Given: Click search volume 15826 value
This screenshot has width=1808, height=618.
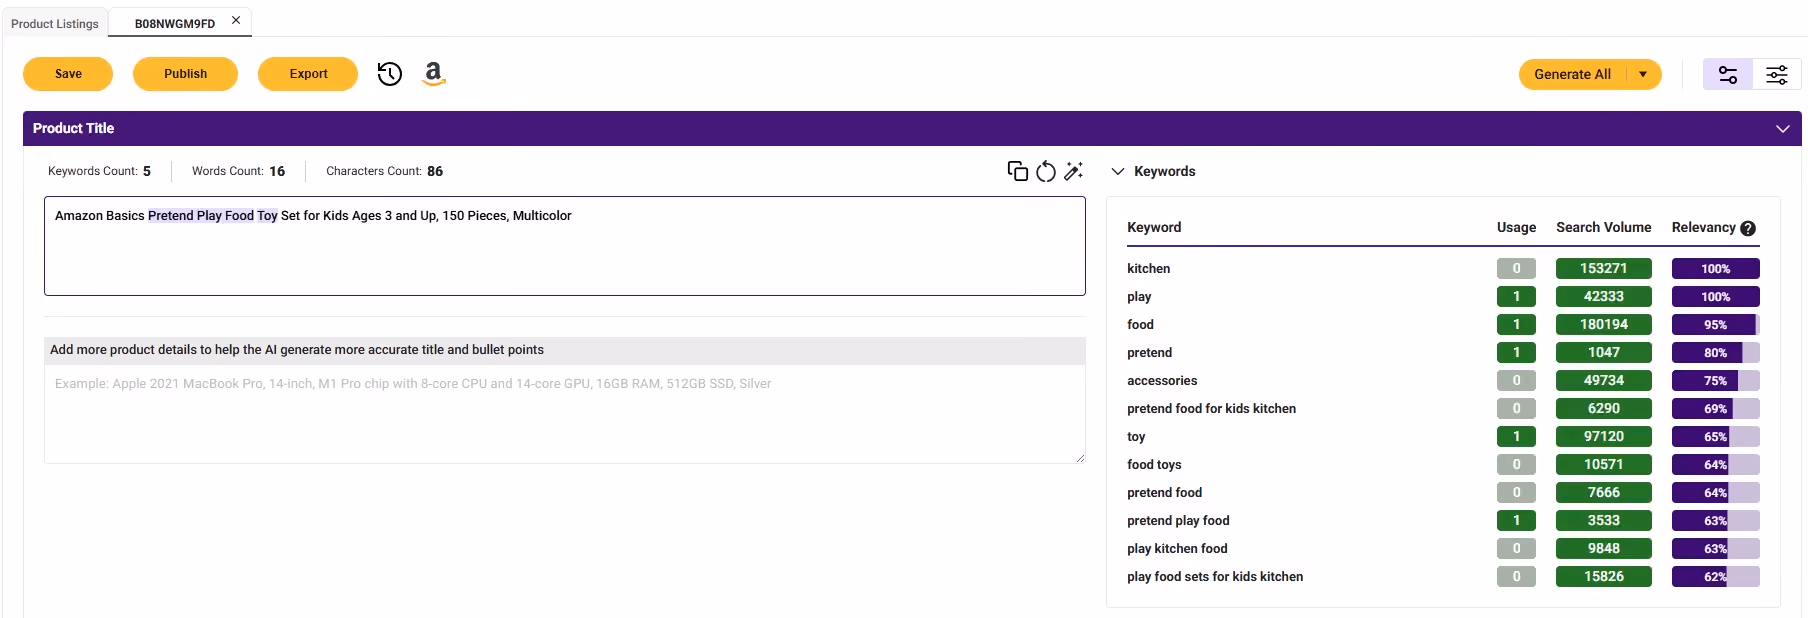Looking at the screenshot, I should pyautogui.click(x=1603, y=577).
